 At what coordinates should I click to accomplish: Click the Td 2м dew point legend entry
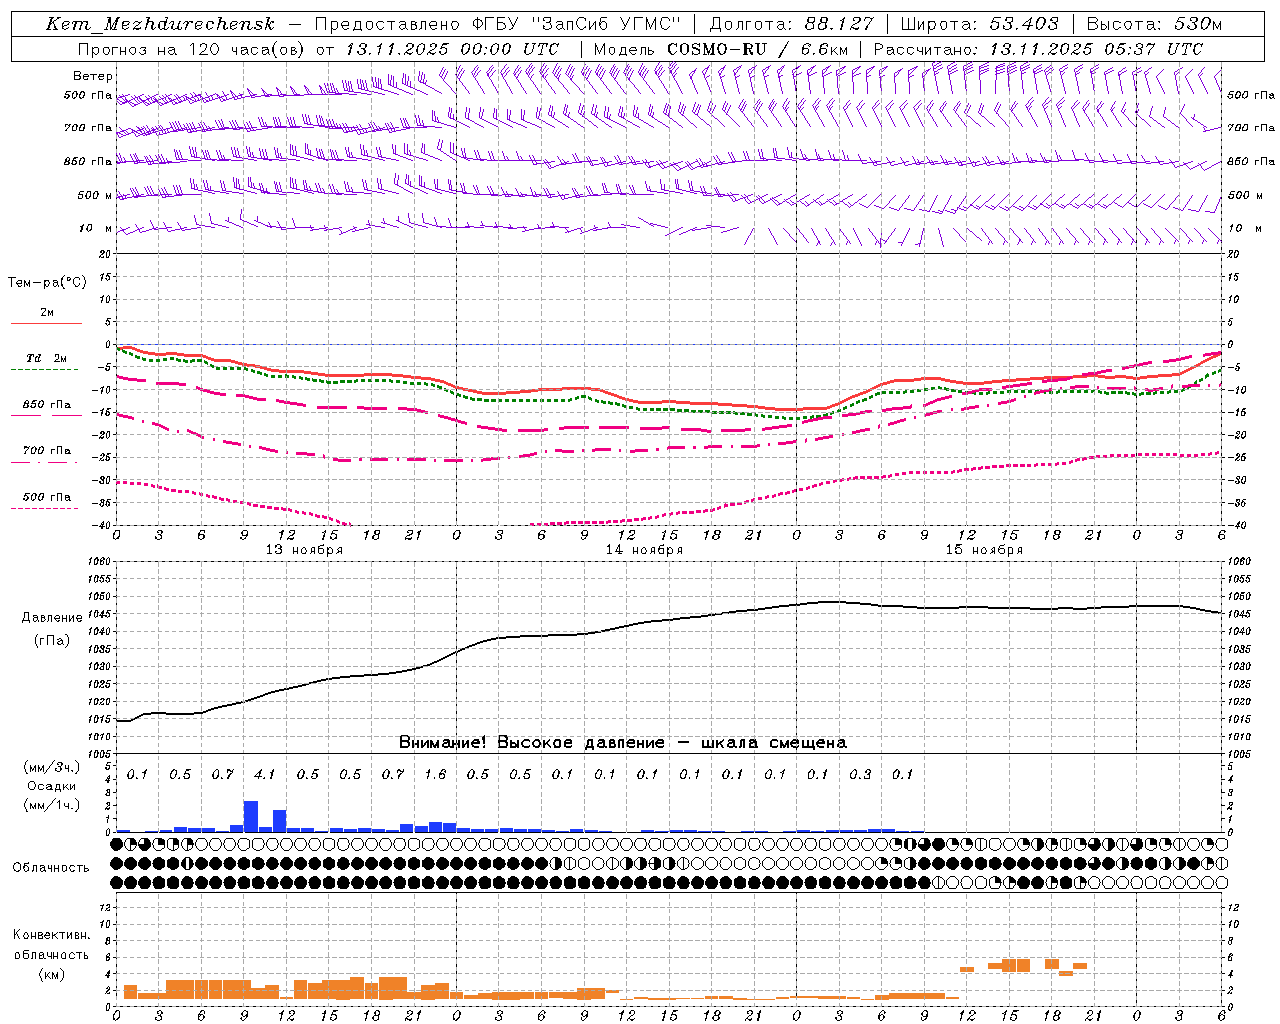point(46,361)
